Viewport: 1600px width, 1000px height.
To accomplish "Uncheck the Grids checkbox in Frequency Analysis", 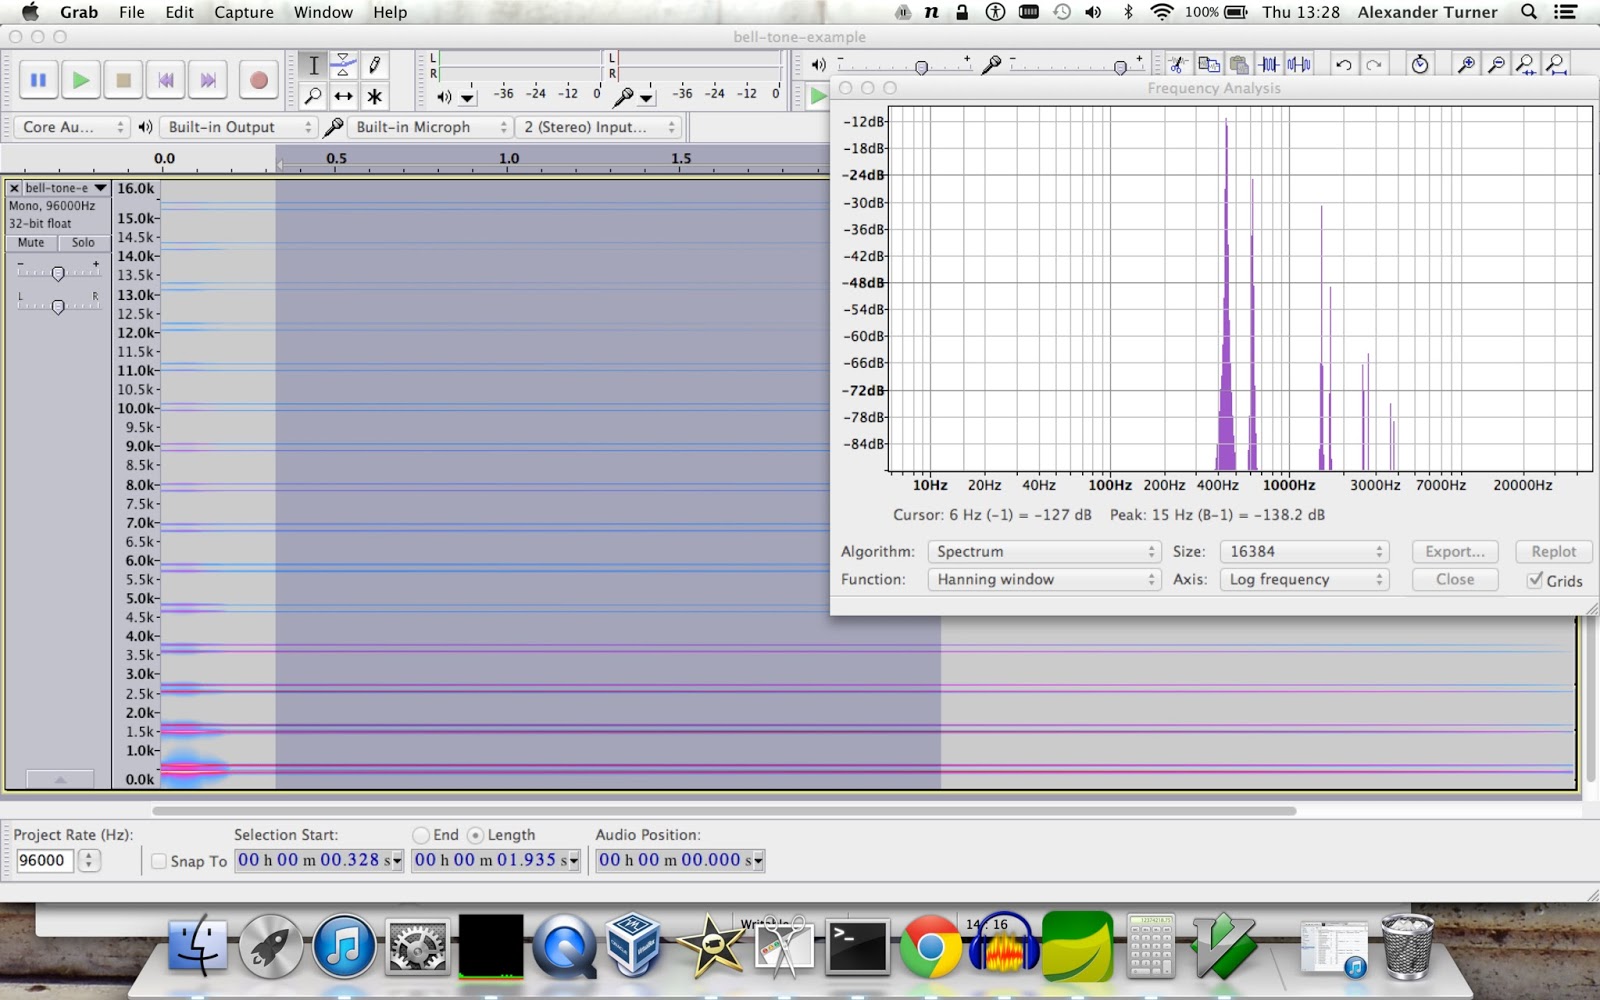I will (x=1536, y=581).
